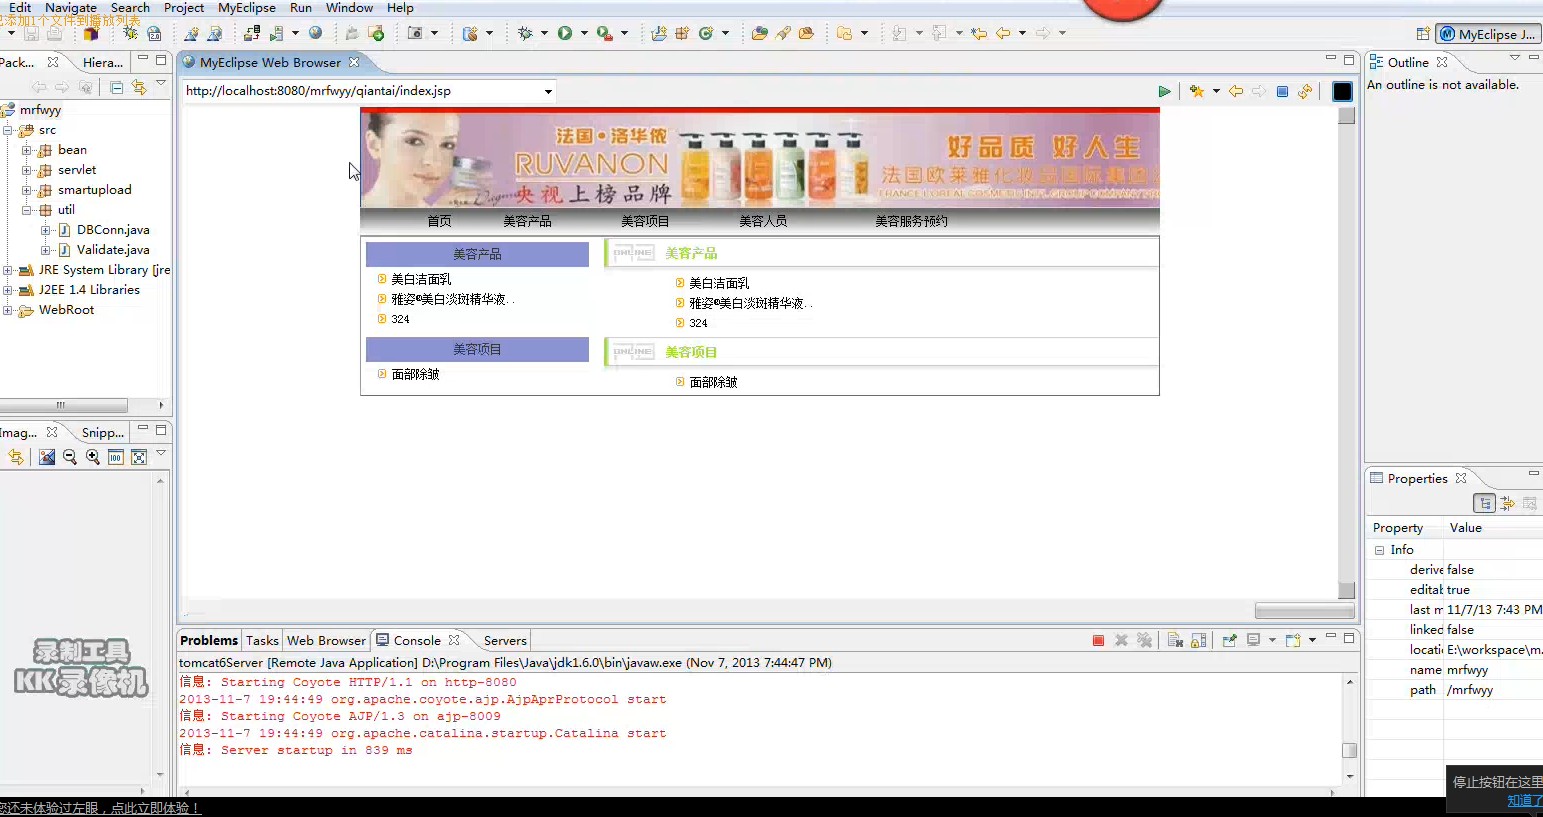Click the Remove Launch double-X console icon
This screenshot has width=1543, height=817.
1145,640
